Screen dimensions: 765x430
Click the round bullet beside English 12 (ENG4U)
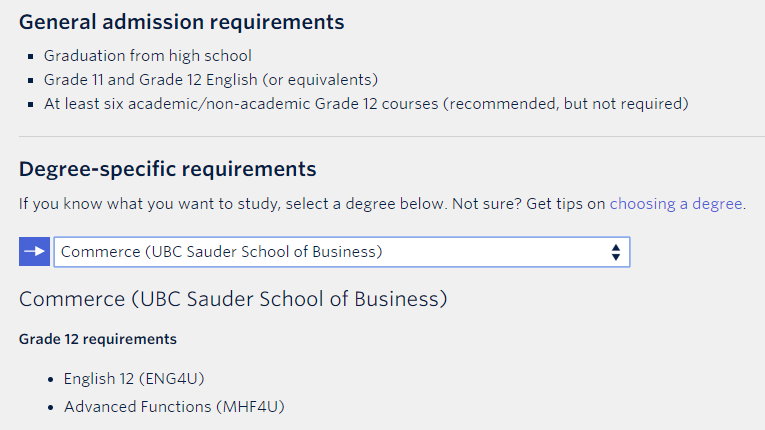pos(51,380)
